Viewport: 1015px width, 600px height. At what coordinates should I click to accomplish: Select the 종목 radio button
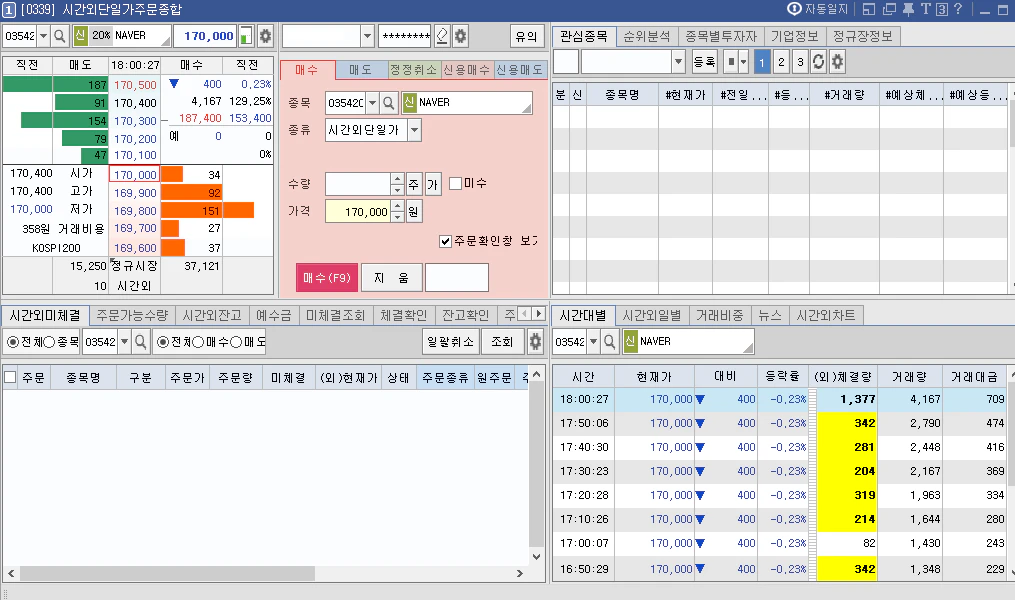coord(49,342)
